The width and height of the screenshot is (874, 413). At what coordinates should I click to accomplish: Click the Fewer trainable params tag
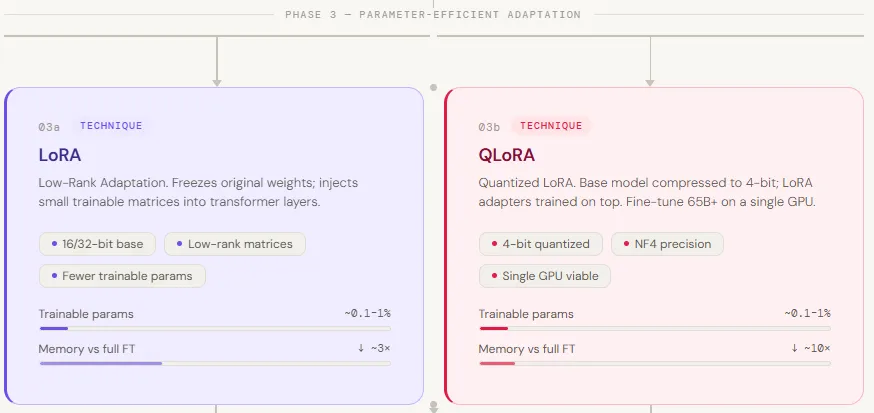click(122, 276)
